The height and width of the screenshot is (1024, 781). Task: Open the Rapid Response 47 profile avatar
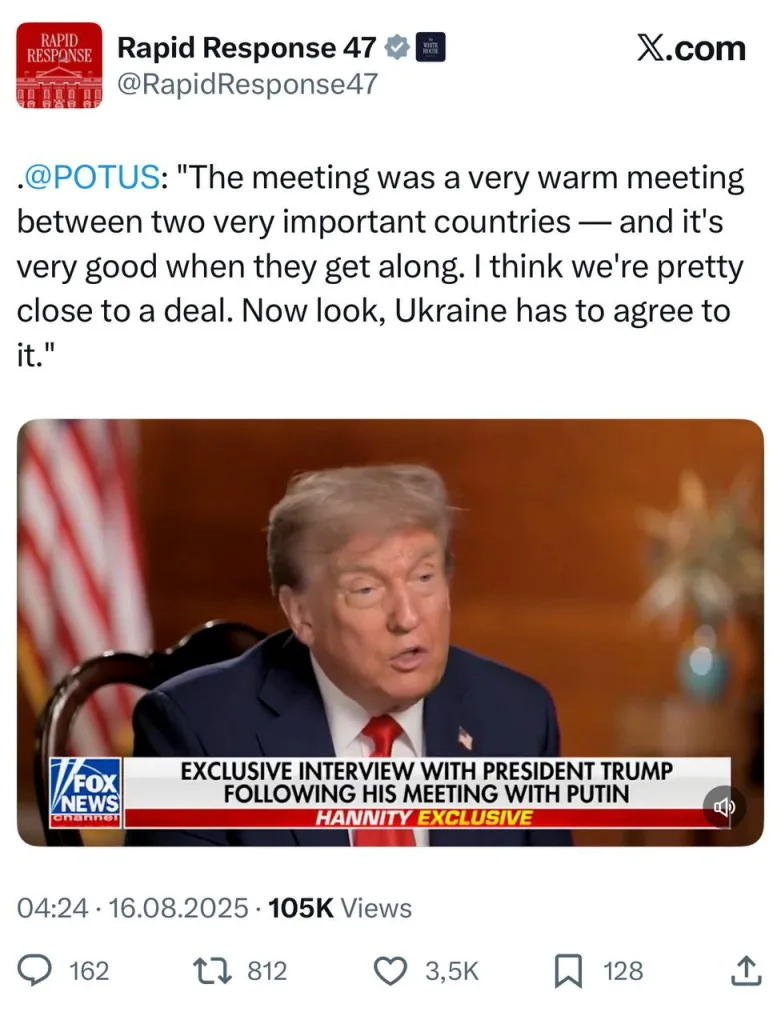pos(59,65)
